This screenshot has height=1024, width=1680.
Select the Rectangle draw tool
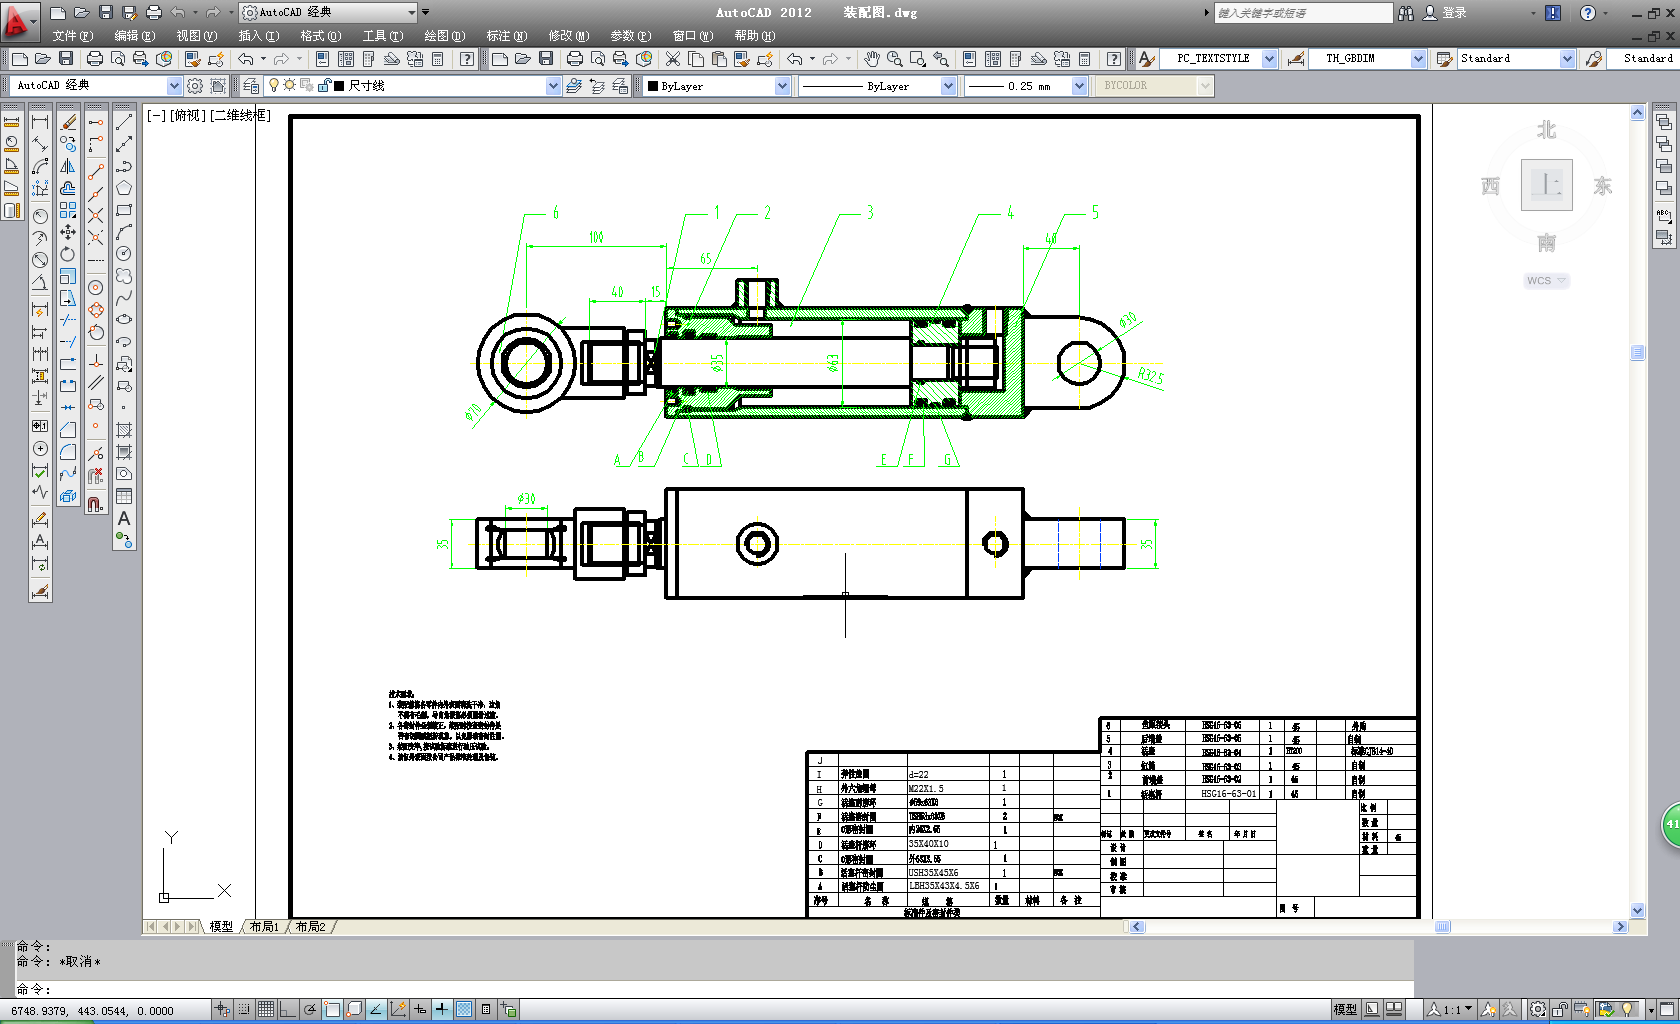(x=124, y=210)
